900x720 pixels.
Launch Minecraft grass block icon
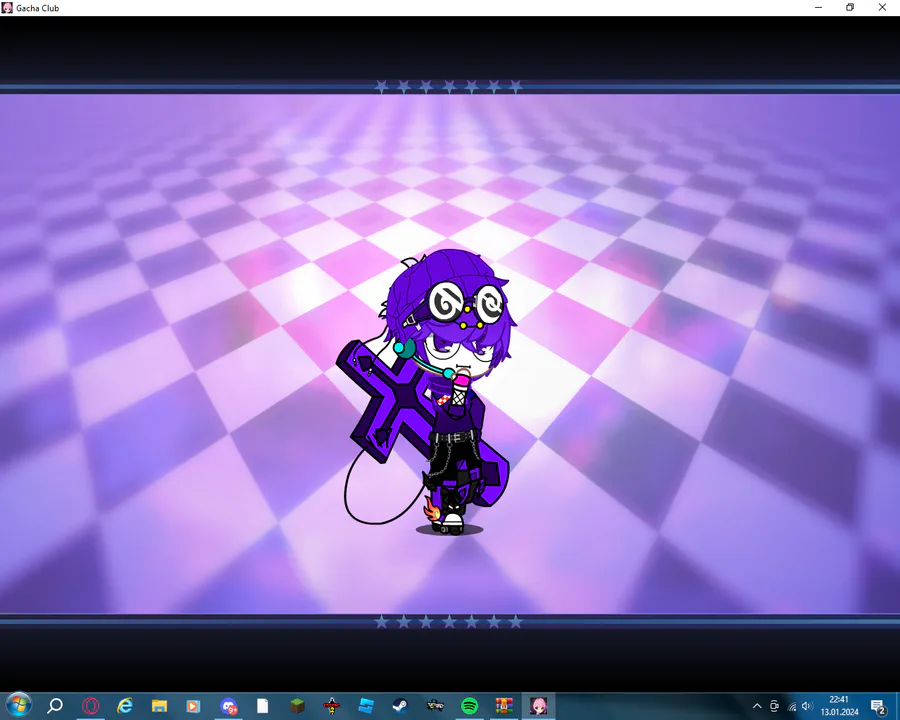tap(297, 706)
